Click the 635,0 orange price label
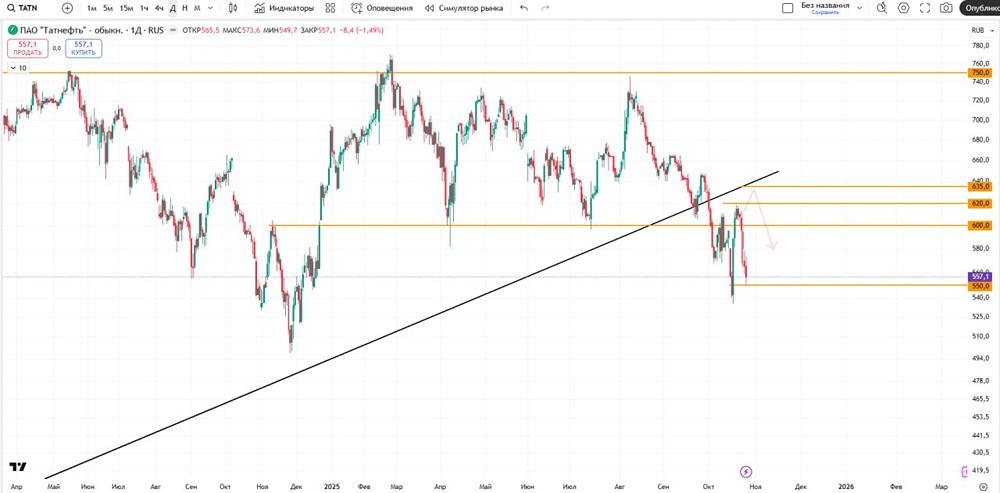Image resolution: width=1000 pixels, height=493 pixels. 980,187
